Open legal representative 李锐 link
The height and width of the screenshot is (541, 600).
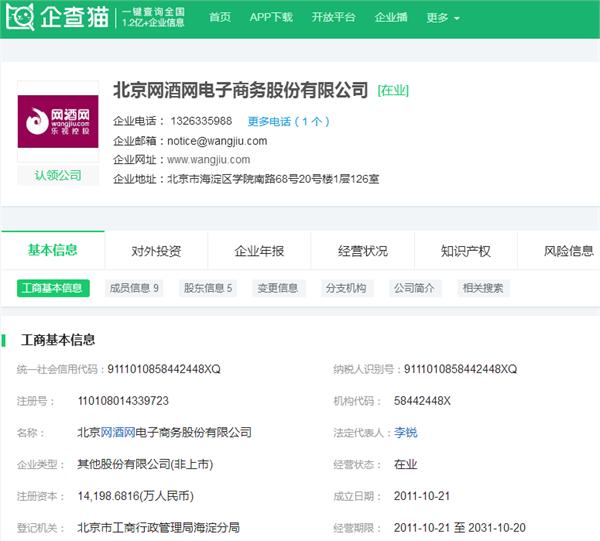pyautogui.click(x=406, y=433)
